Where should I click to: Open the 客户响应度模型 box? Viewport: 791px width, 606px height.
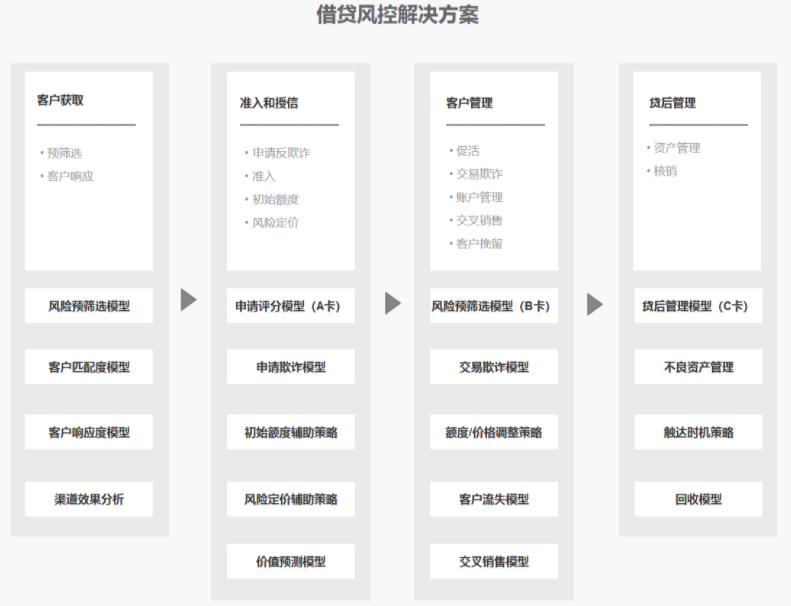89,432
